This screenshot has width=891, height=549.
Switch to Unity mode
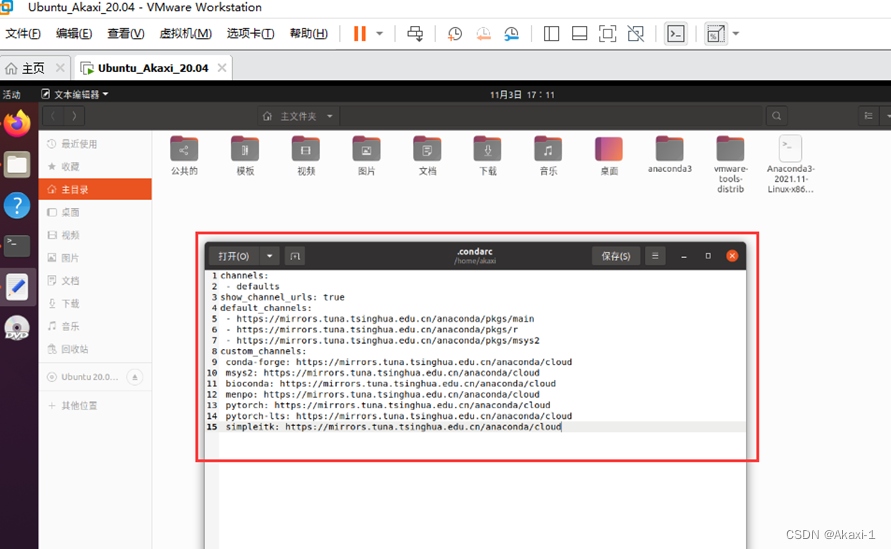(636, 34)
